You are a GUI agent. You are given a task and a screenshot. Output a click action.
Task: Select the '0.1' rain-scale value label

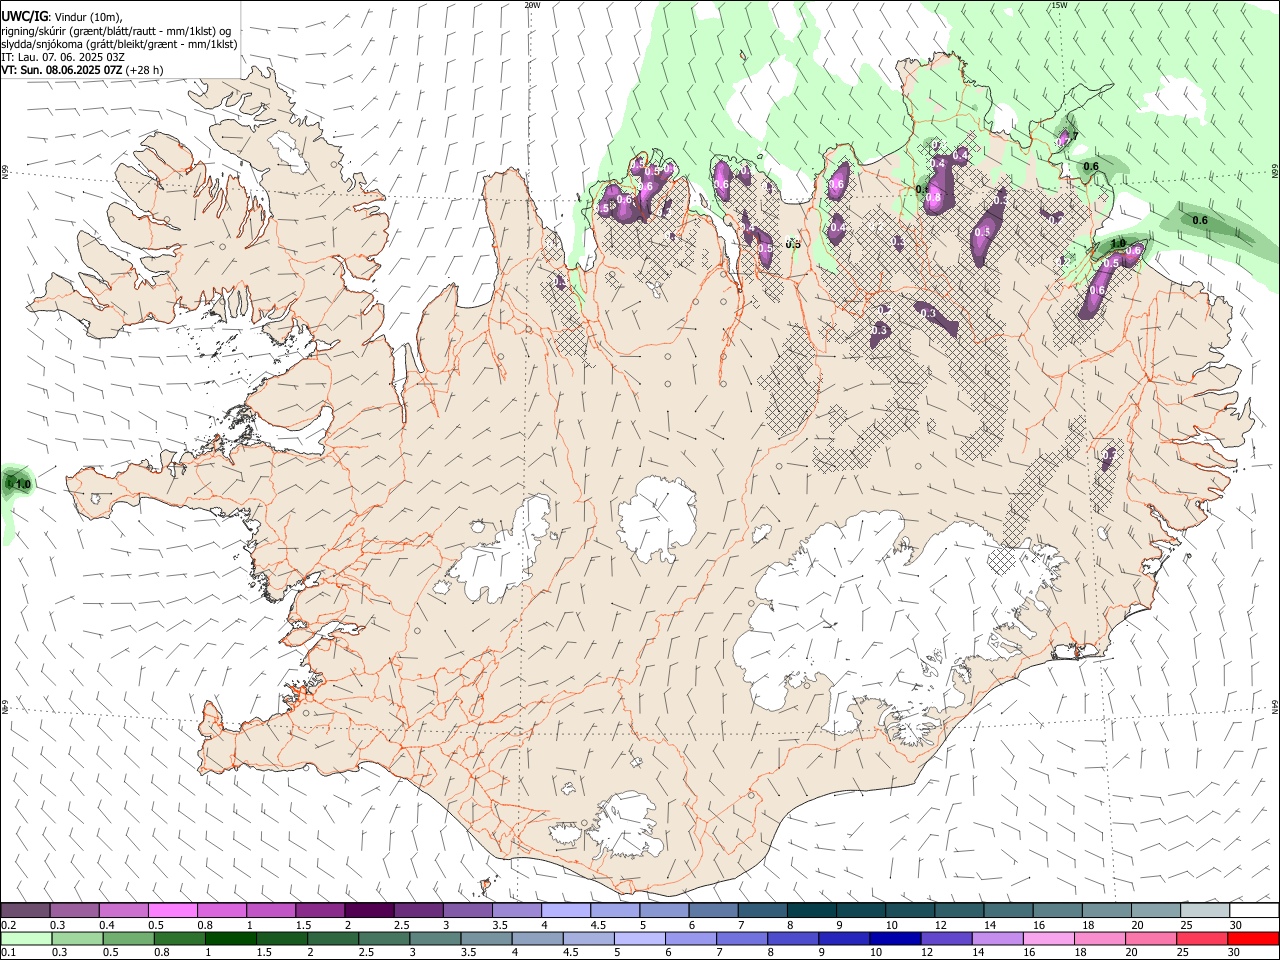[x=8, y=952]
